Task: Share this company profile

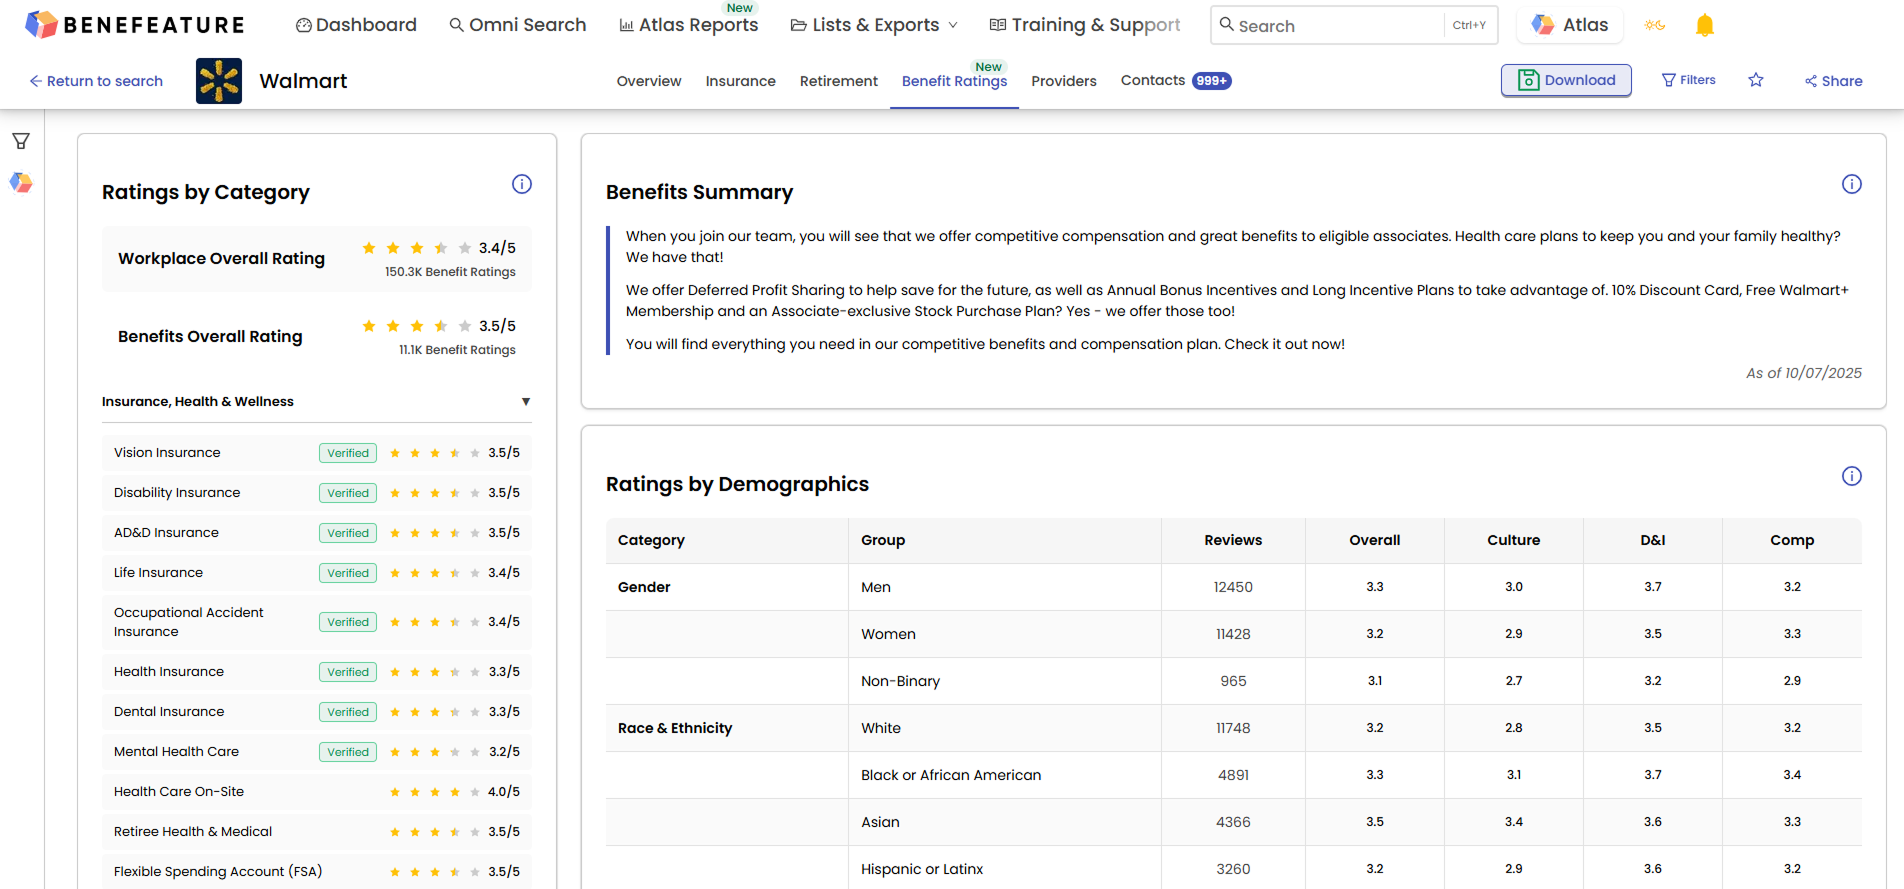Action: 1833,81
